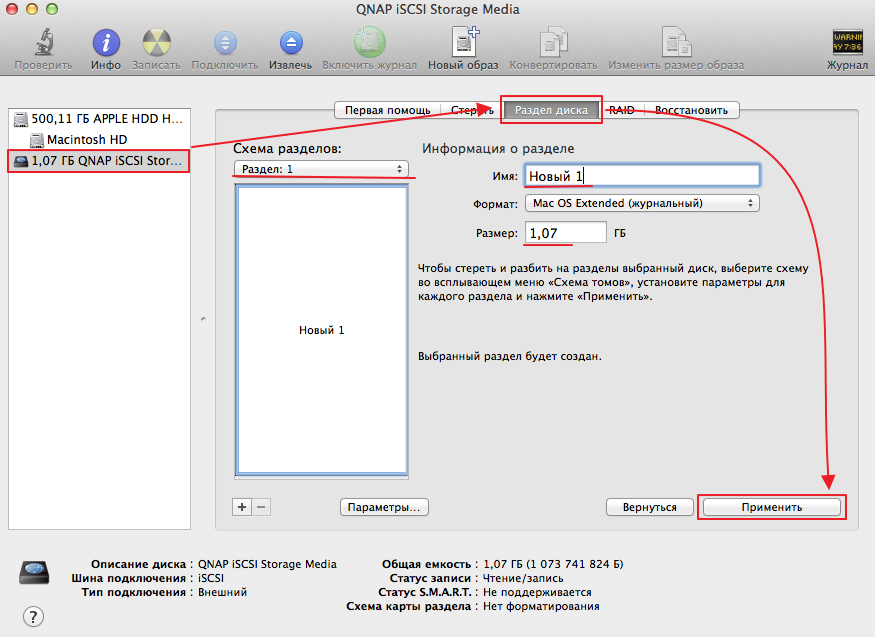875x637 pixels.
Task: Click the Конвертировать toolbar icon
Action: (553, 42)
